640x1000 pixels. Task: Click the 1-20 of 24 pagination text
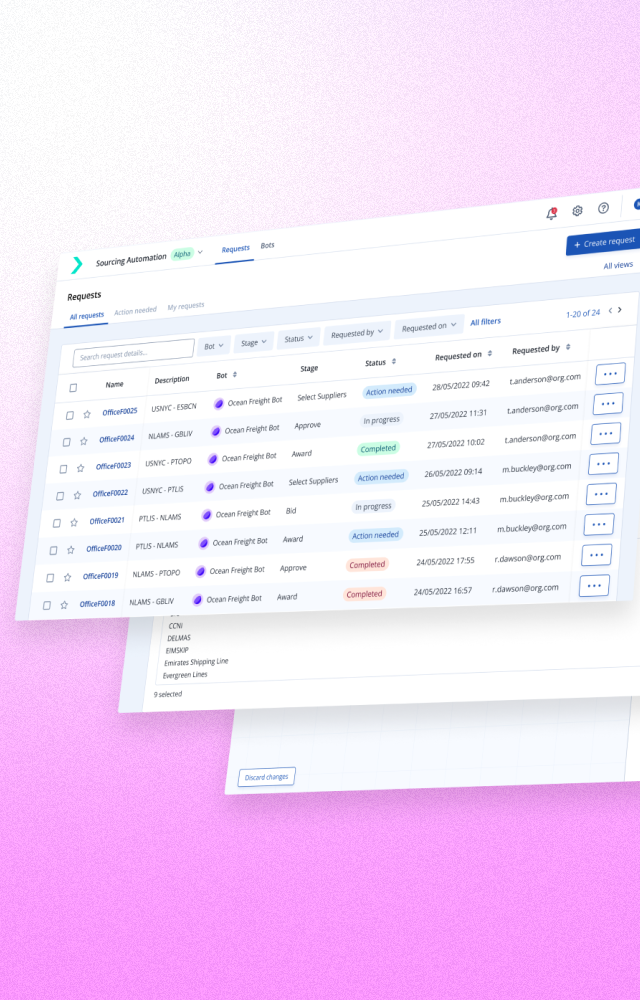click(583, 314)
